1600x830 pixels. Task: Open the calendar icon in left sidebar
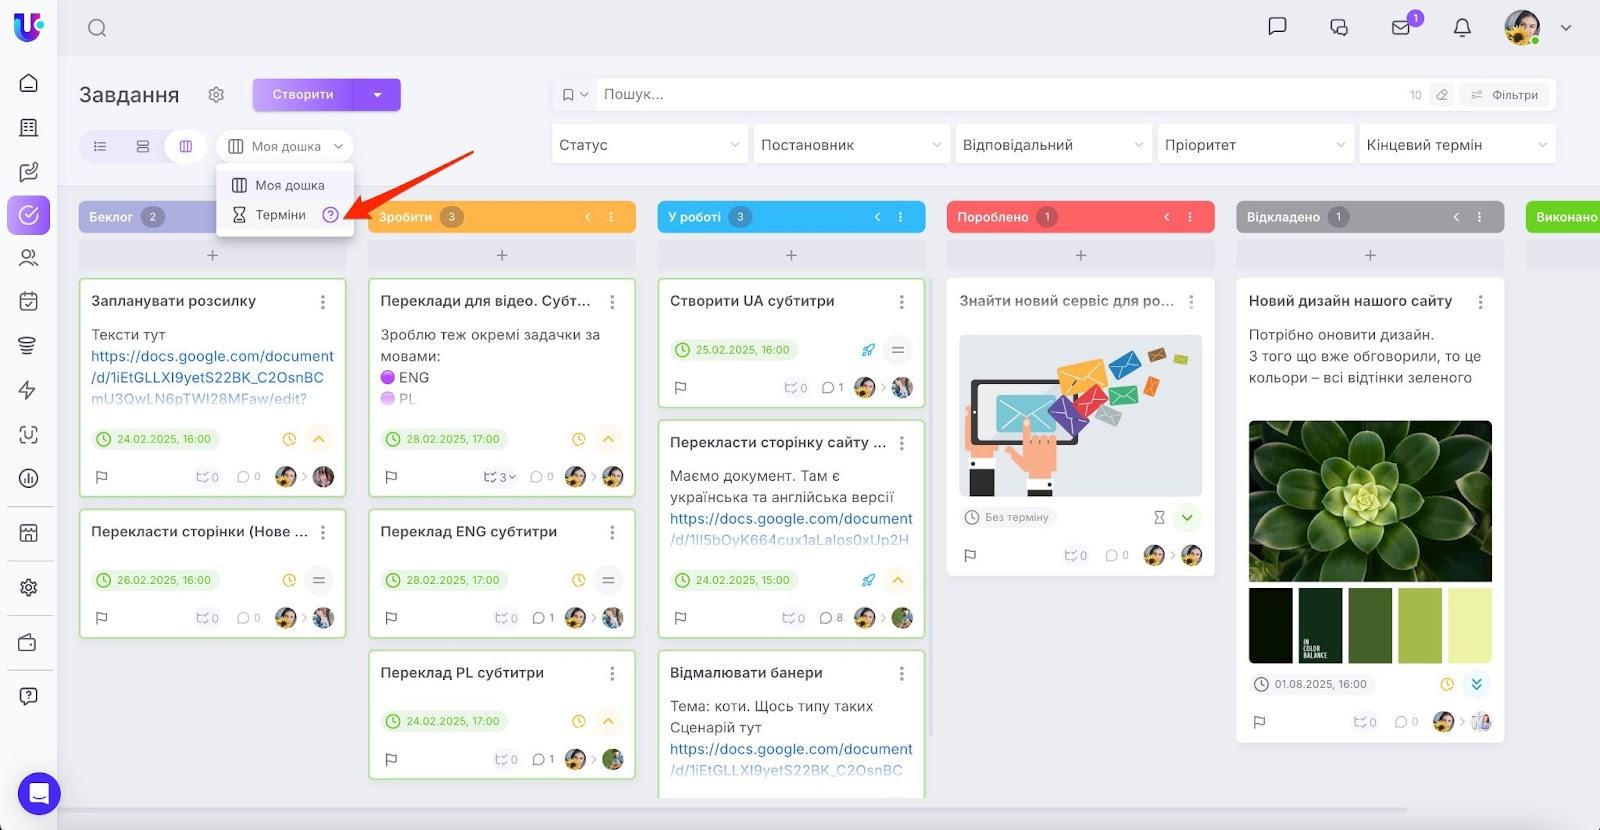tap(29, 301)
